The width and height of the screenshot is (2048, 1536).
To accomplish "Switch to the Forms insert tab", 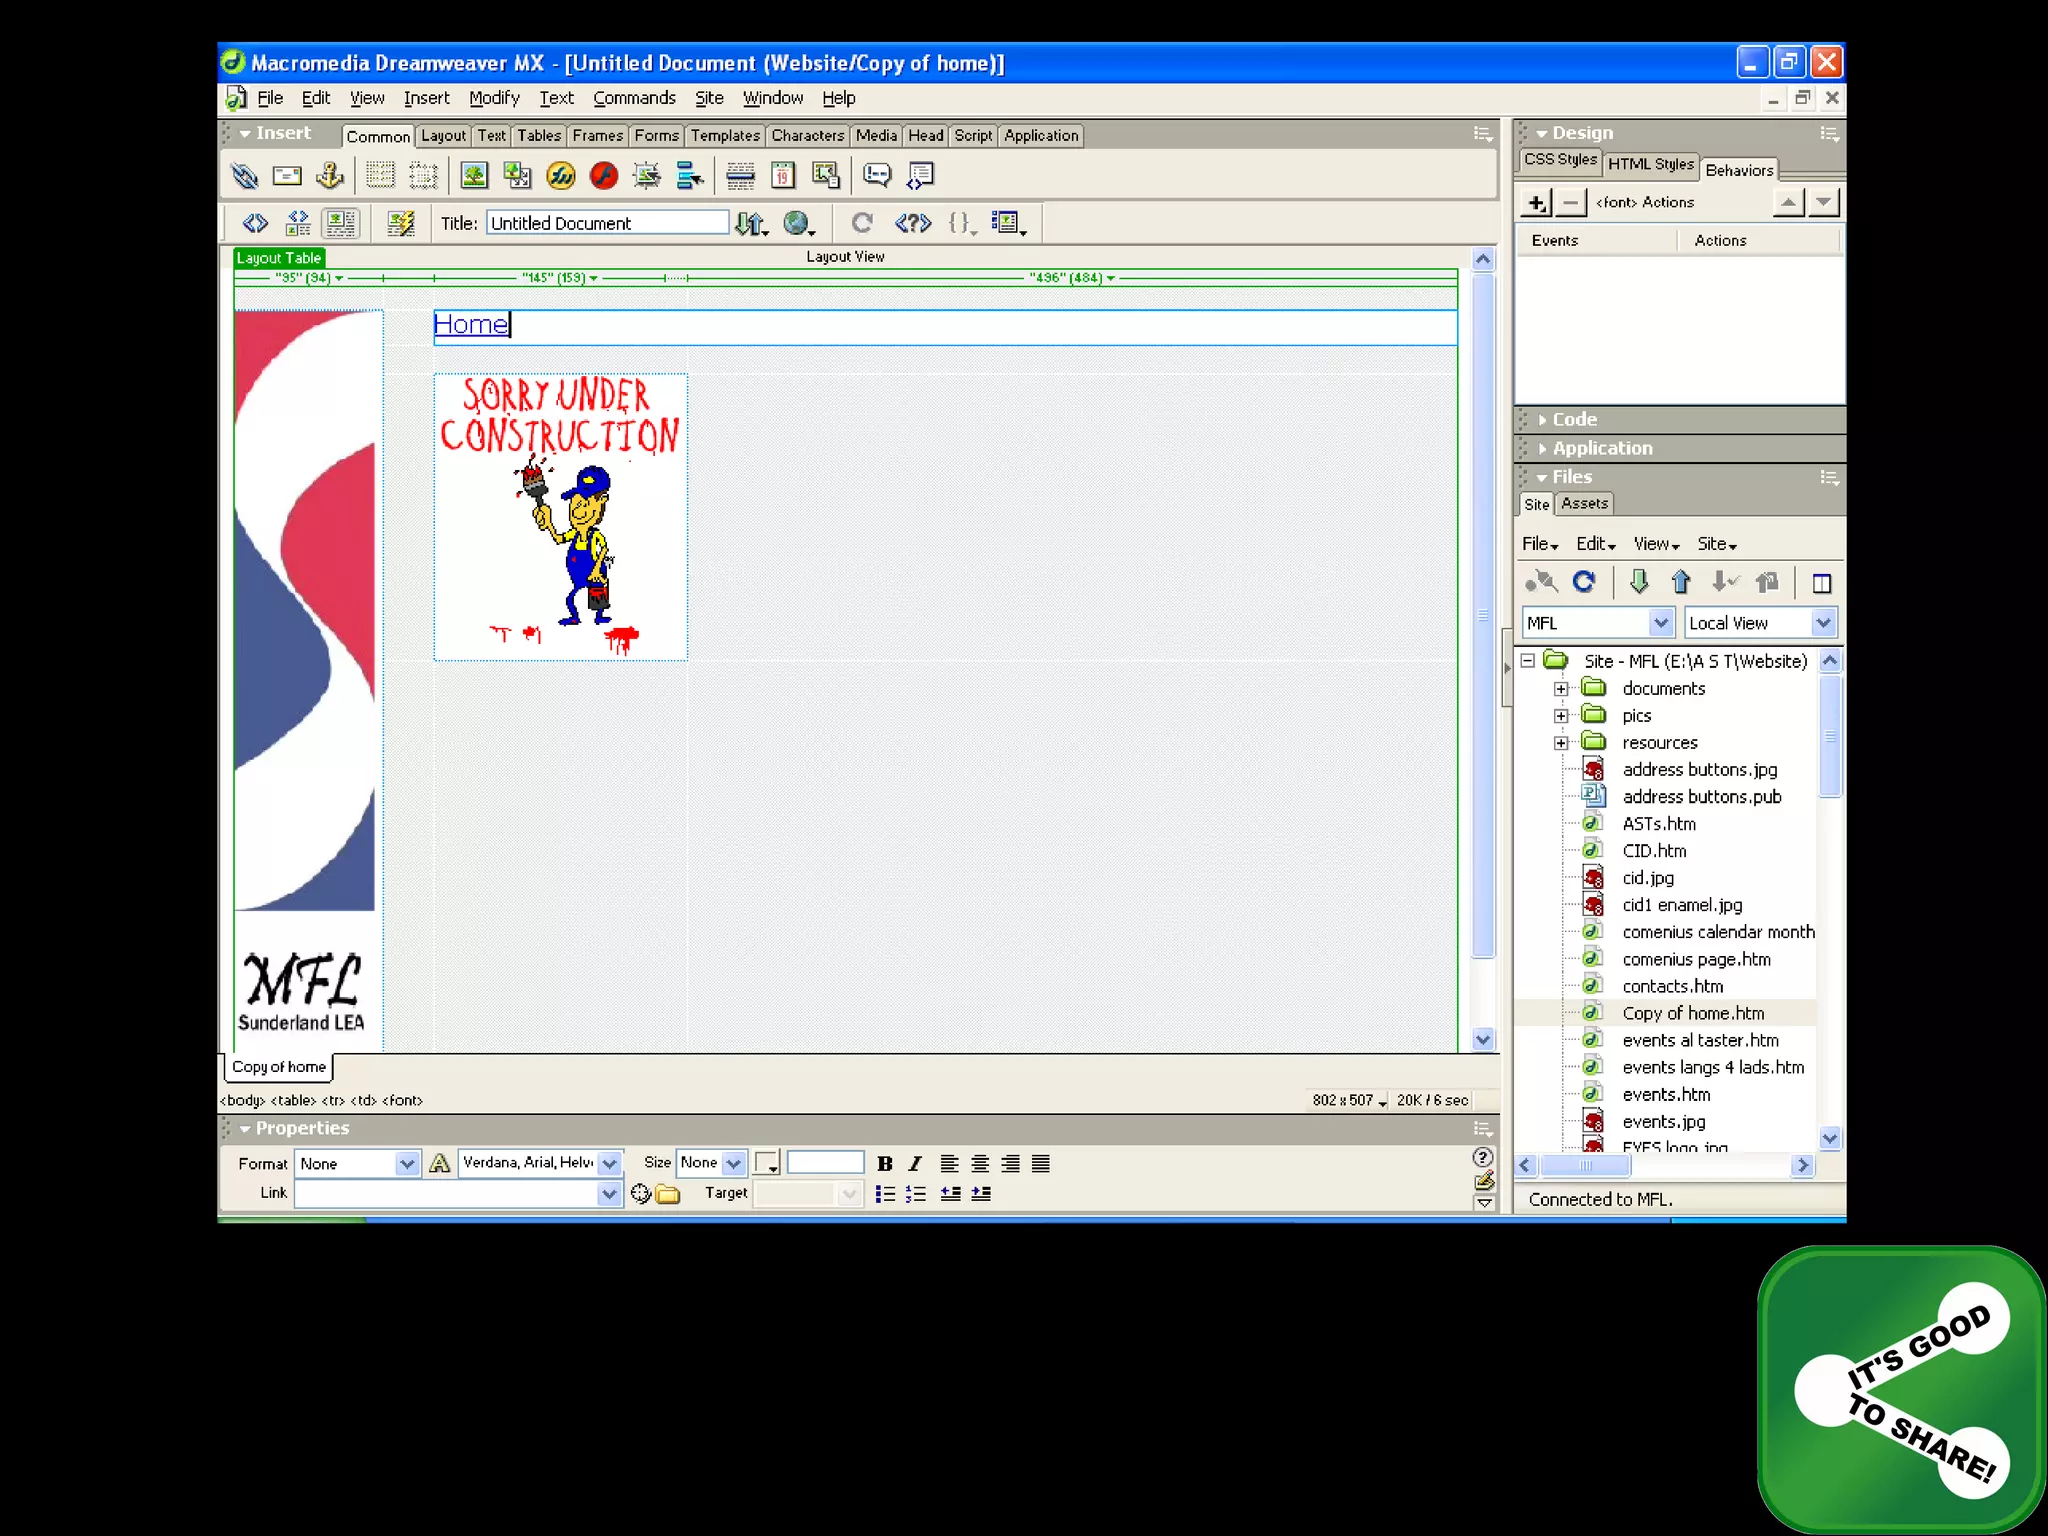I will [x=656, y=136].
